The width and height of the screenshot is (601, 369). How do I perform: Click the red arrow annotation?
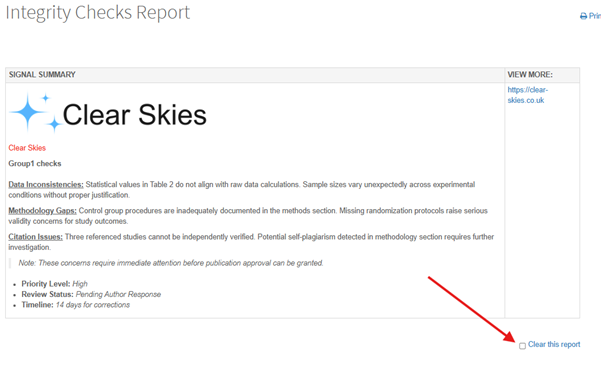coord(472,309)
